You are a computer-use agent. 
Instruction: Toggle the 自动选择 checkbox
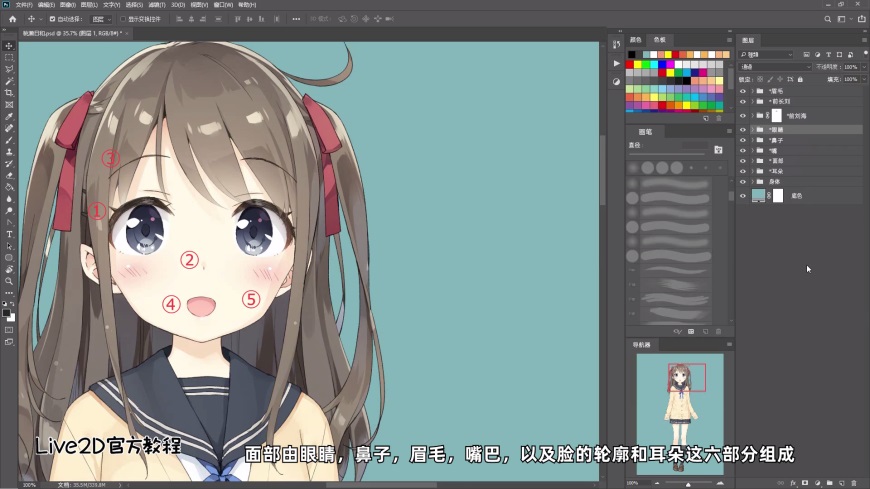(52, 19)
